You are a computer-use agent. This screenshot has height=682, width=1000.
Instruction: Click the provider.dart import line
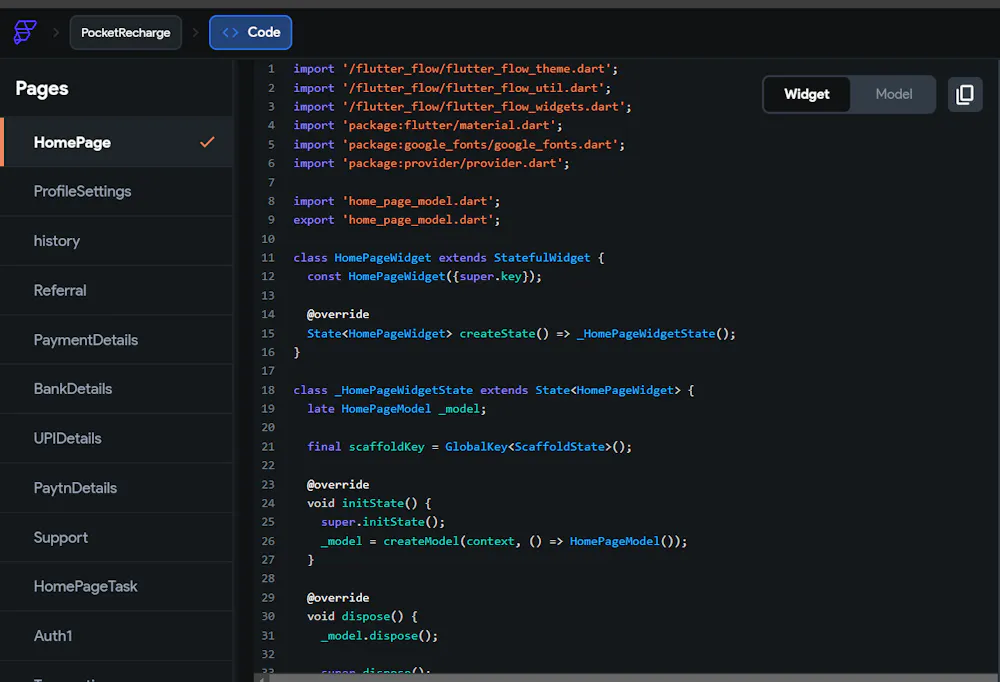pos(431,163)
